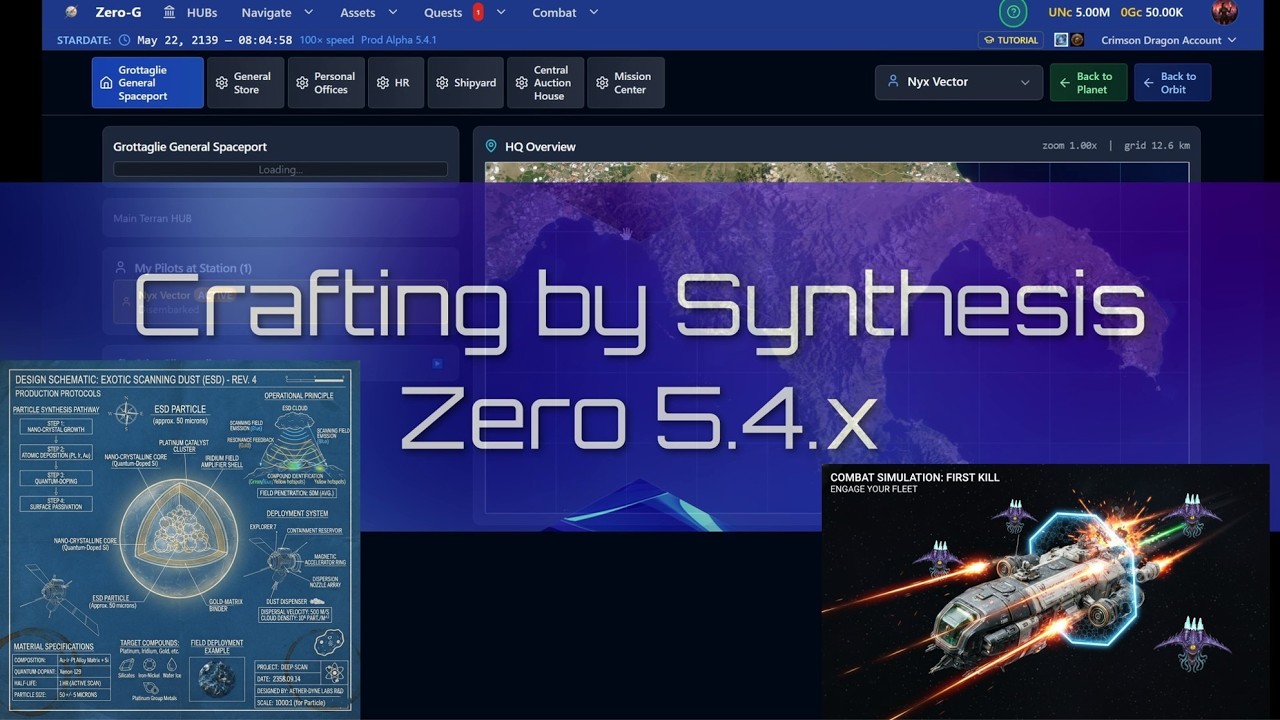Click the round orange icon near account
The height and width of the screenshot is (720, 1280).
pos(1077,40)
